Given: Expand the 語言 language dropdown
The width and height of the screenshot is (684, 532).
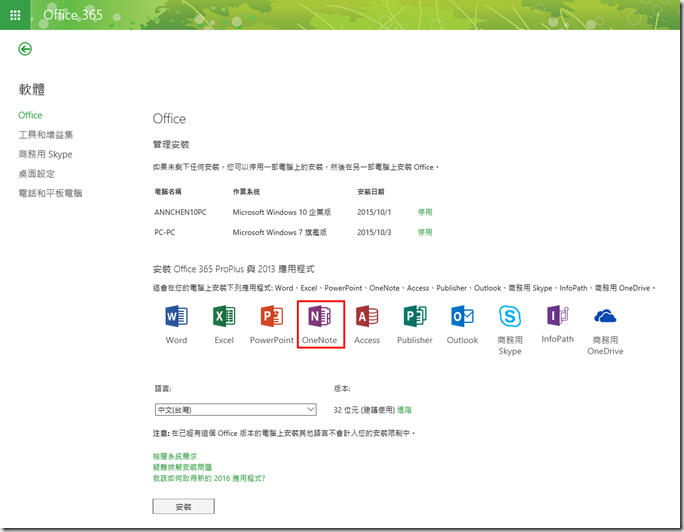Looking at the screenshot, I should pyautogui.click(x=234, y=409).
